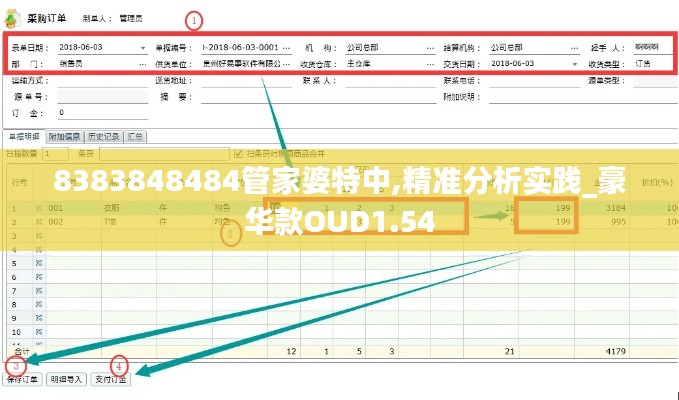Open the 汇总 tab
This screenshot has width=679, height=400.
click(x=136, y=137)
